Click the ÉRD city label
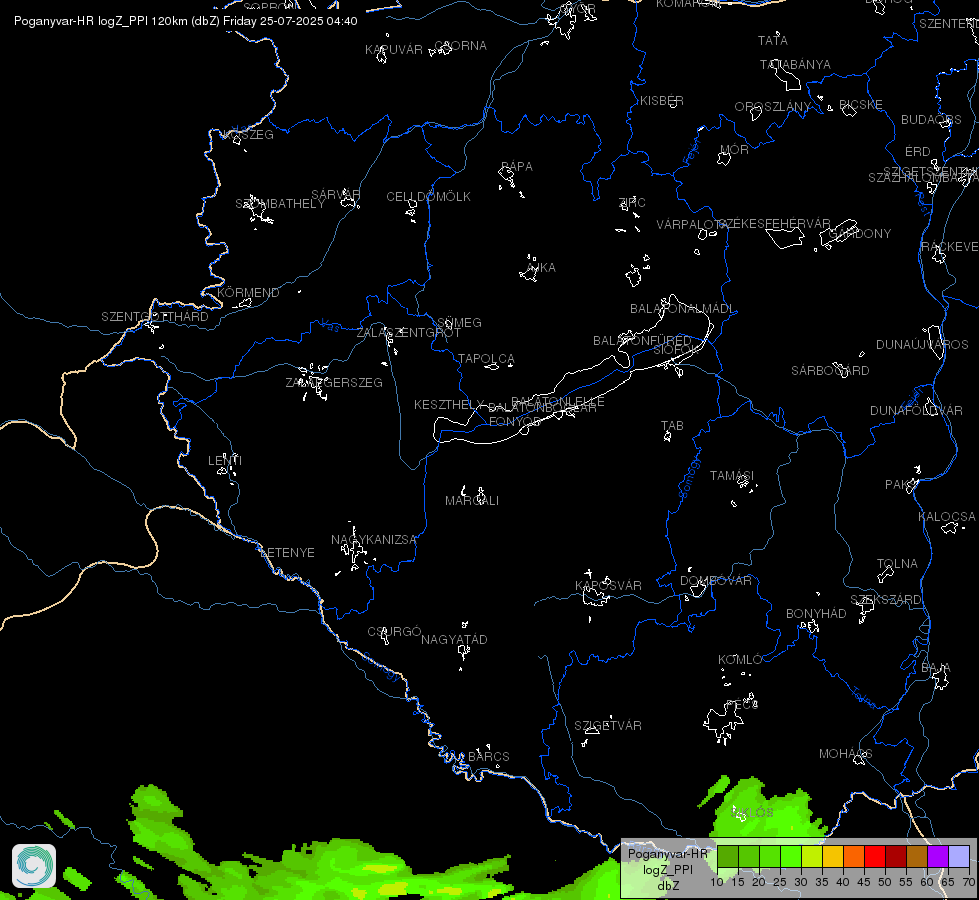The width and height of the screenshot is (979, 900). pyautogui.click(x=918, y=152)
